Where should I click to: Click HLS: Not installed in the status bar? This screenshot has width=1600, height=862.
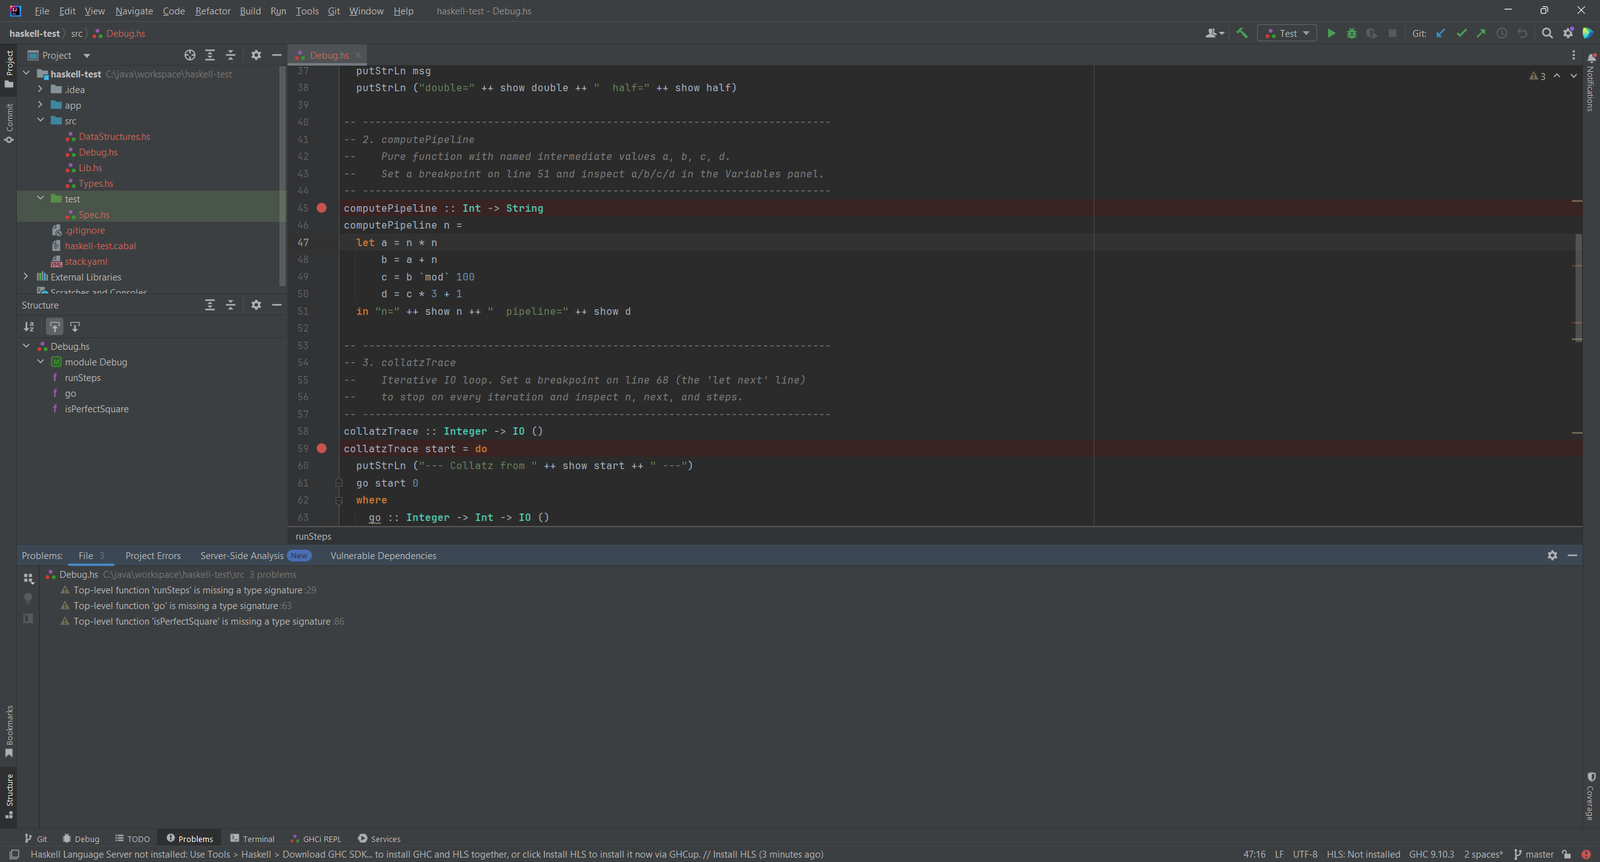click(x=1363, y=854)
